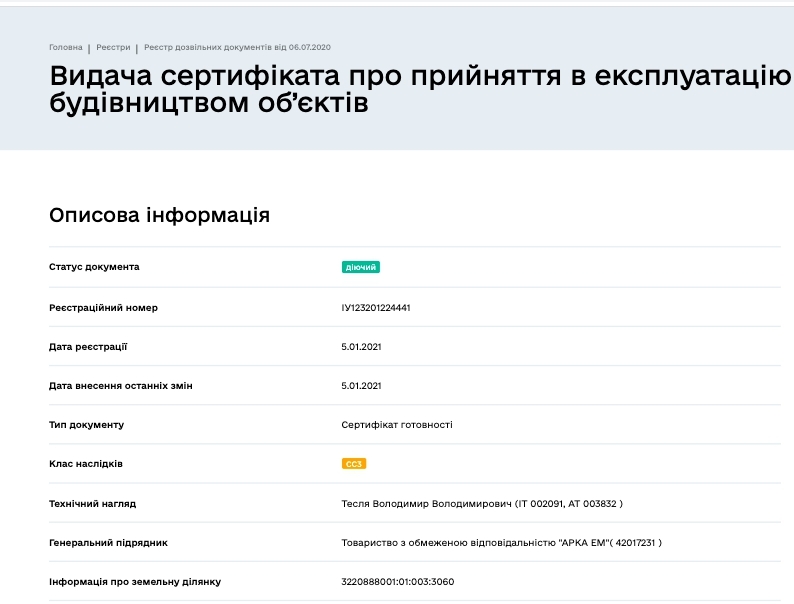Select the Описова інформація section heading
The image size is (794, 604).
tap(160, 215)
